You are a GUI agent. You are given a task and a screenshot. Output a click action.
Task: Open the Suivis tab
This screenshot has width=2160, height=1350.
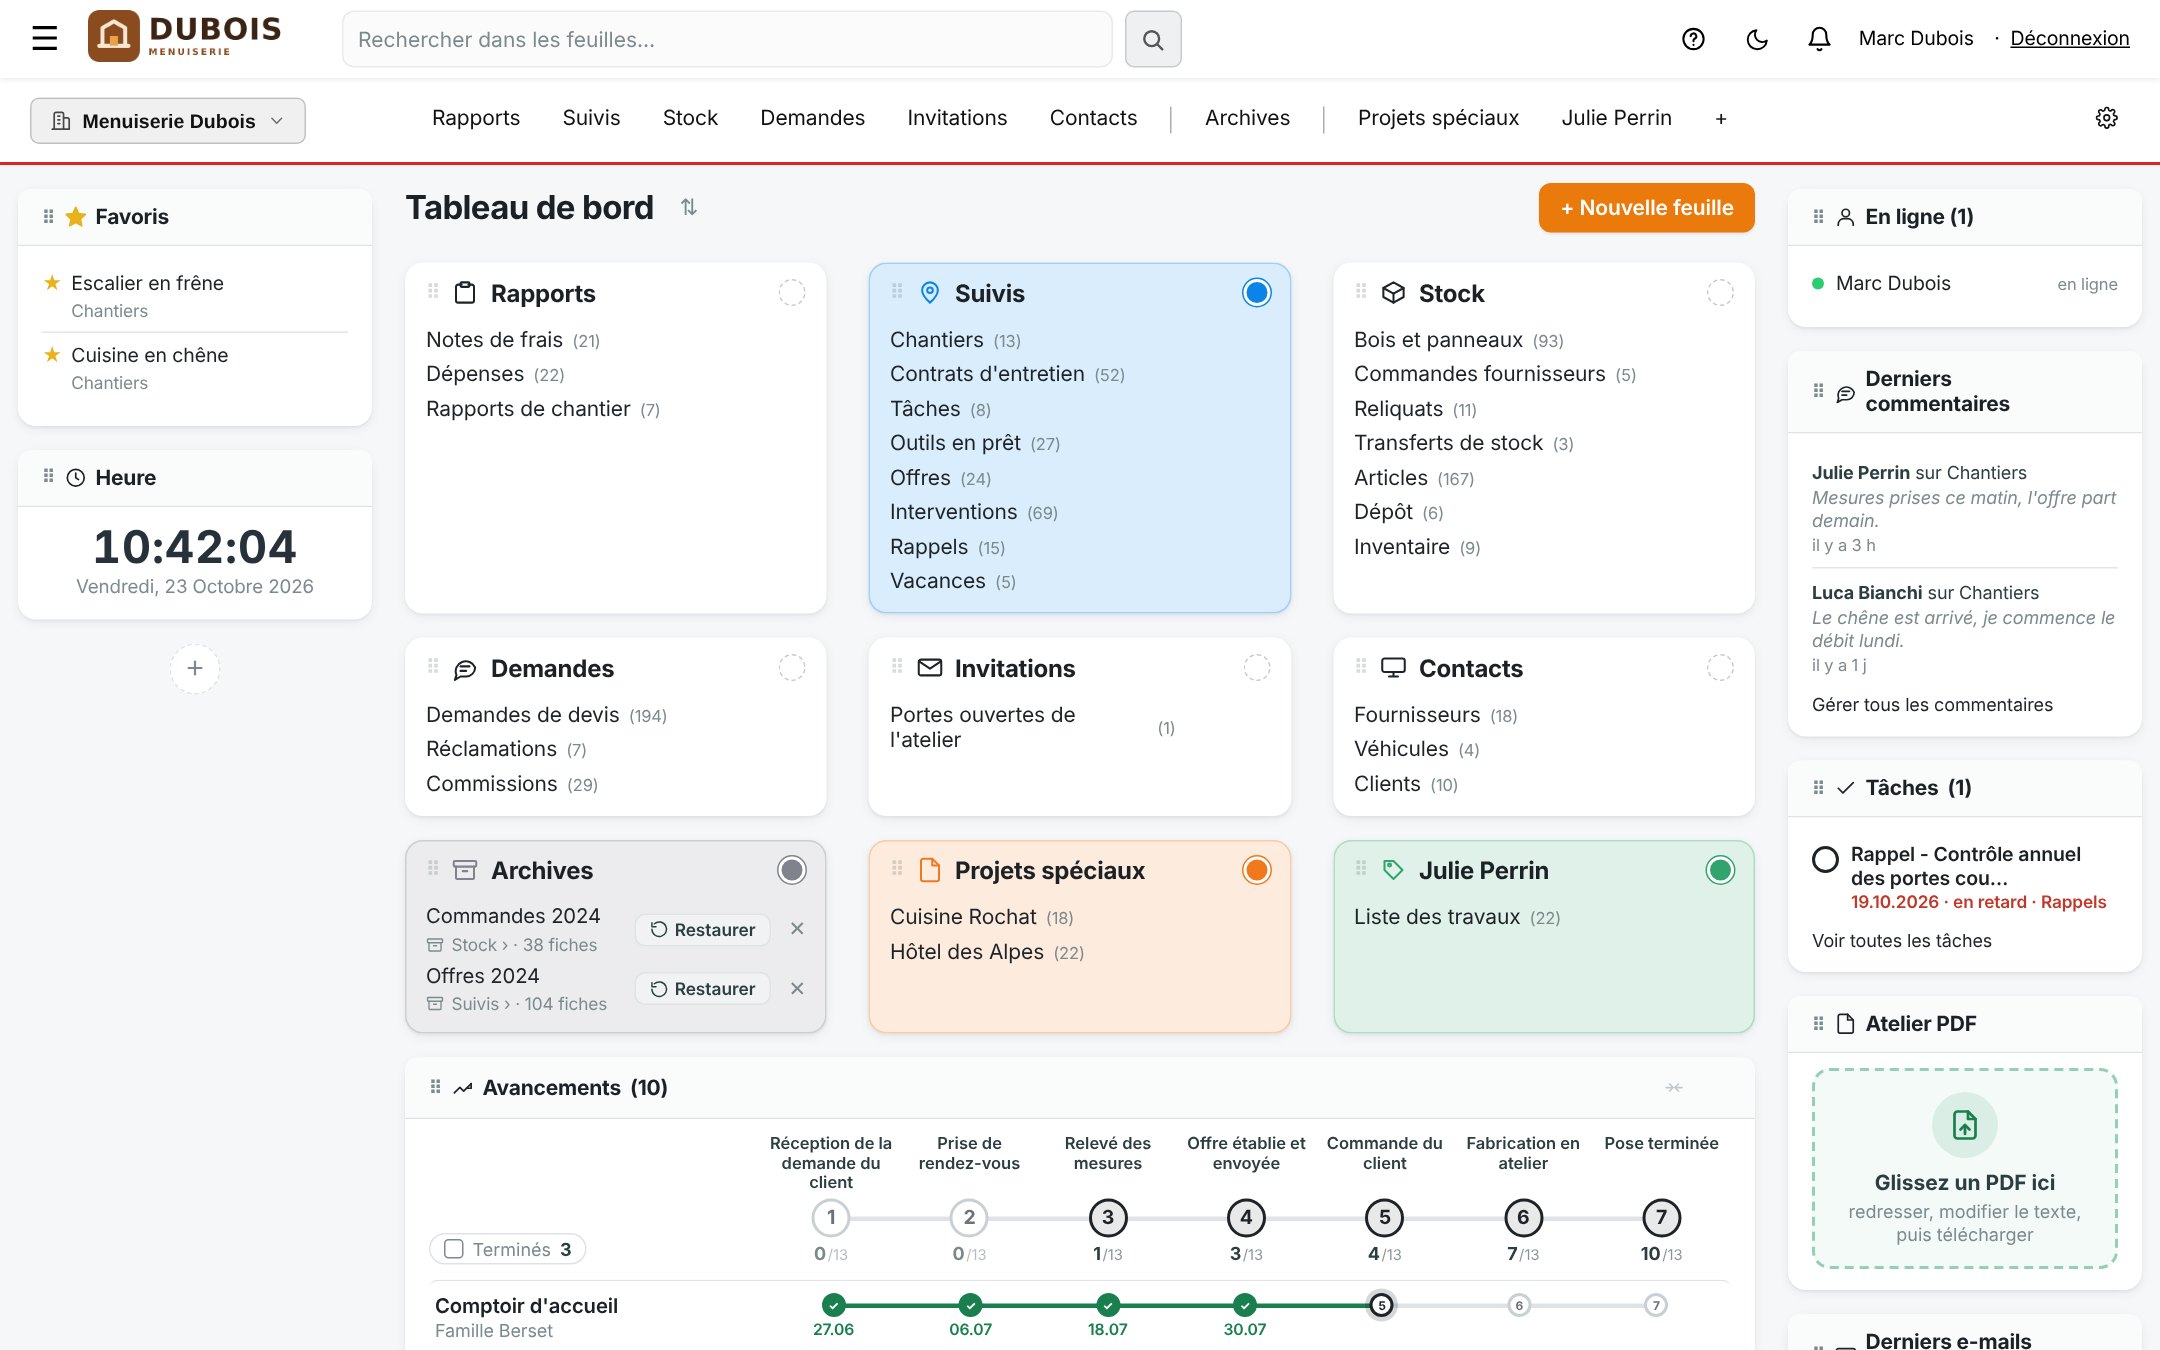click(591, 118)
